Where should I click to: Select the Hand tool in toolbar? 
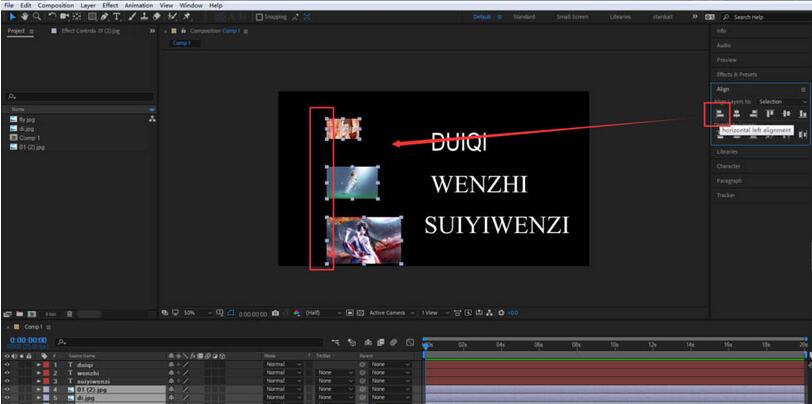coord(25,17)
